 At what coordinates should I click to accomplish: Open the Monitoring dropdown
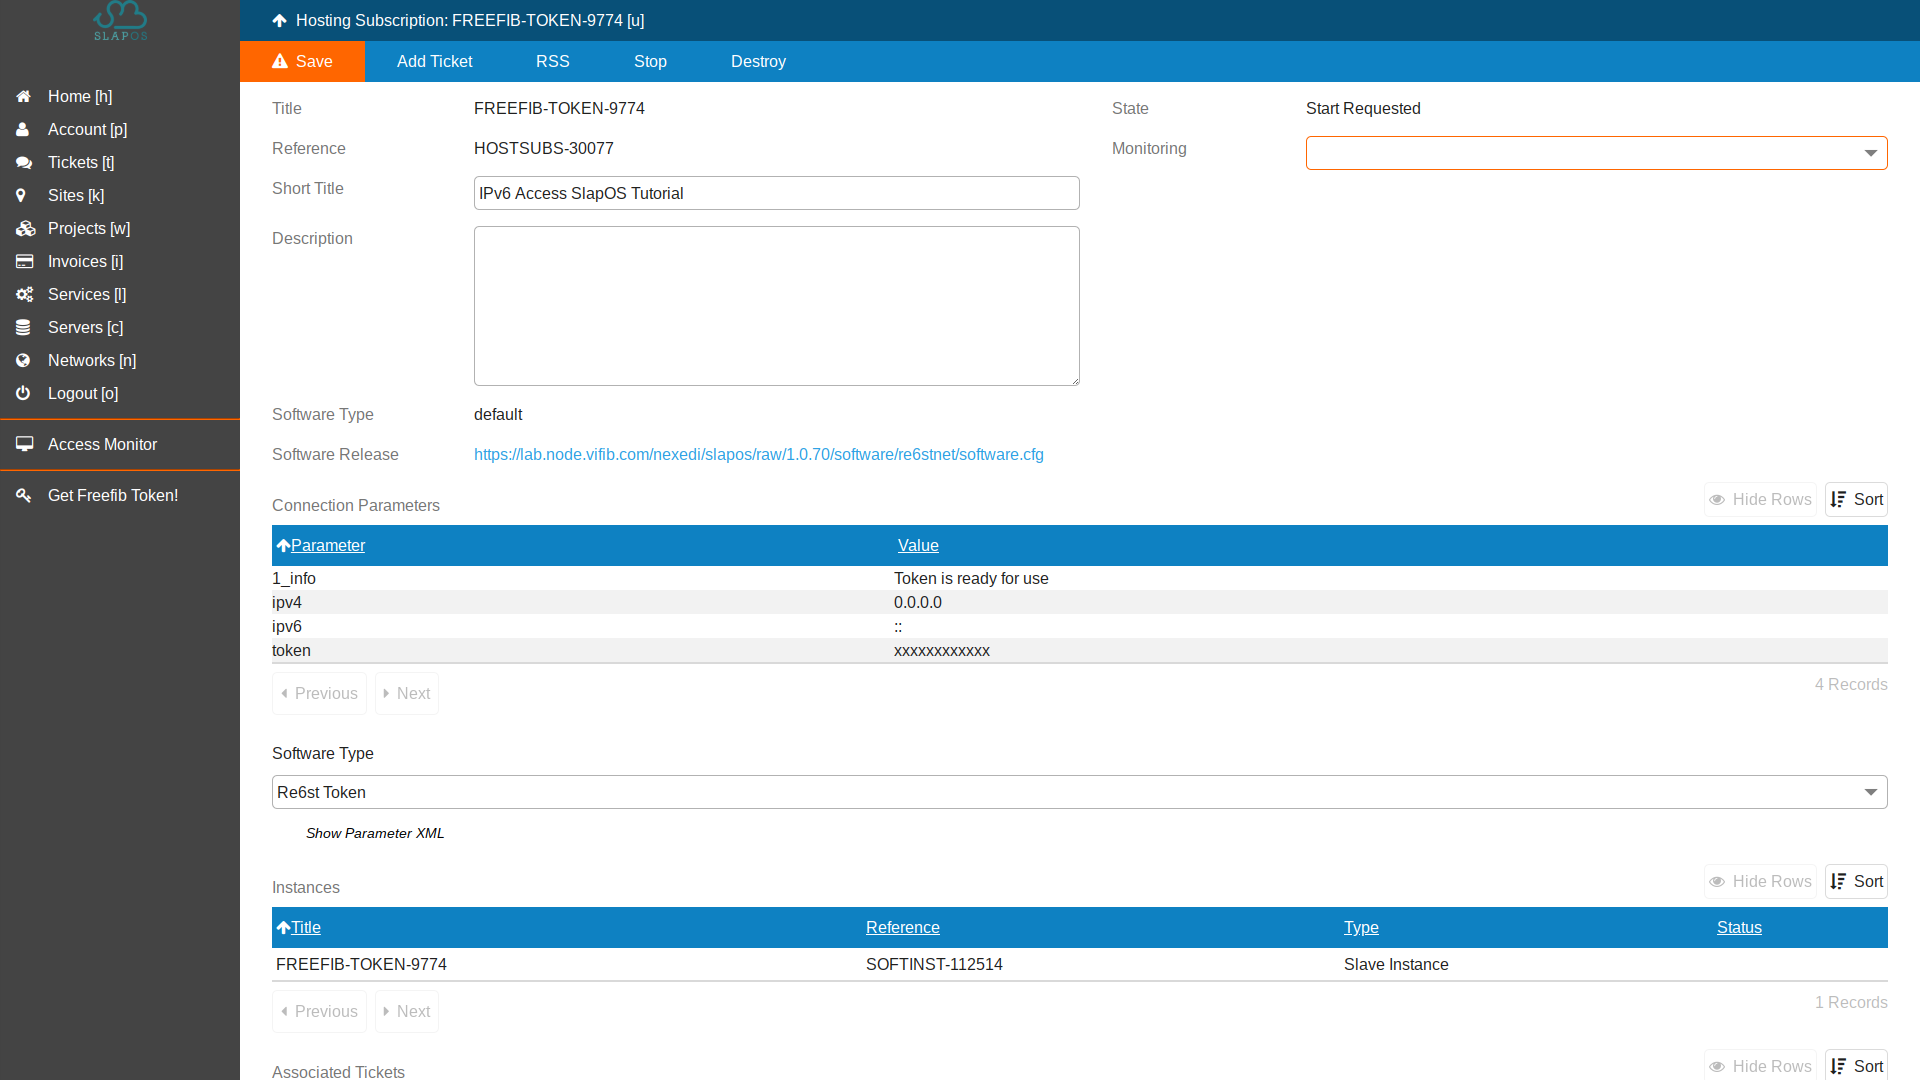click(1596, 152)
